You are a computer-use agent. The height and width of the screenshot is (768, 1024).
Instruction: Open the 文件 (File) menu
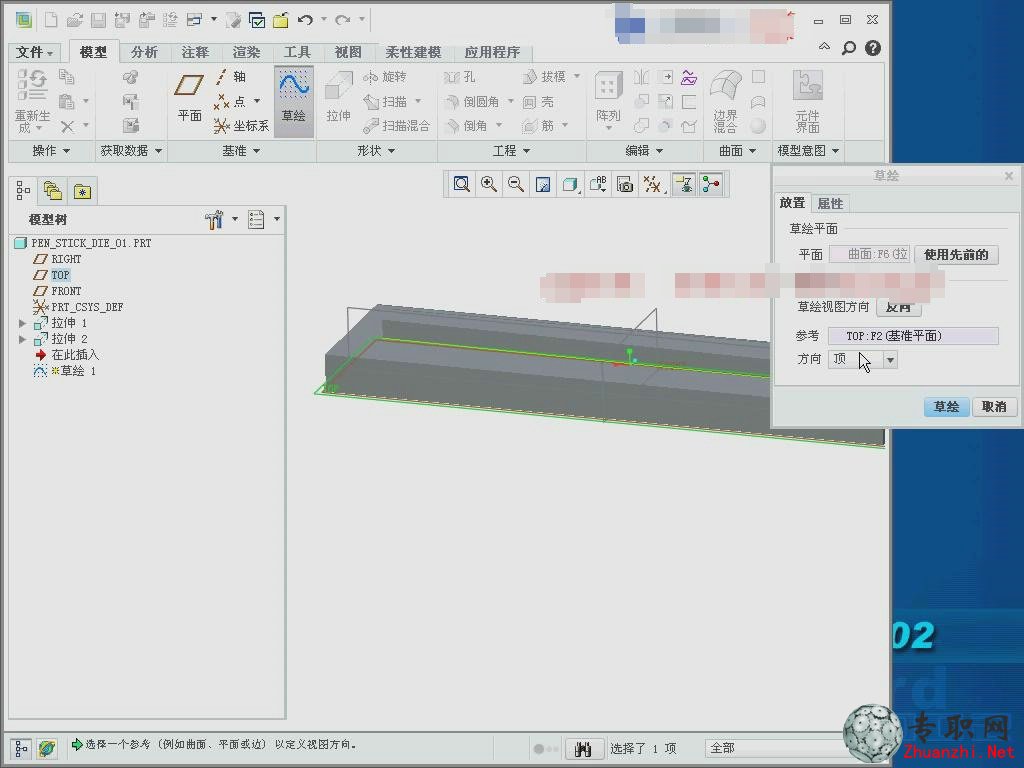[34, 52]
